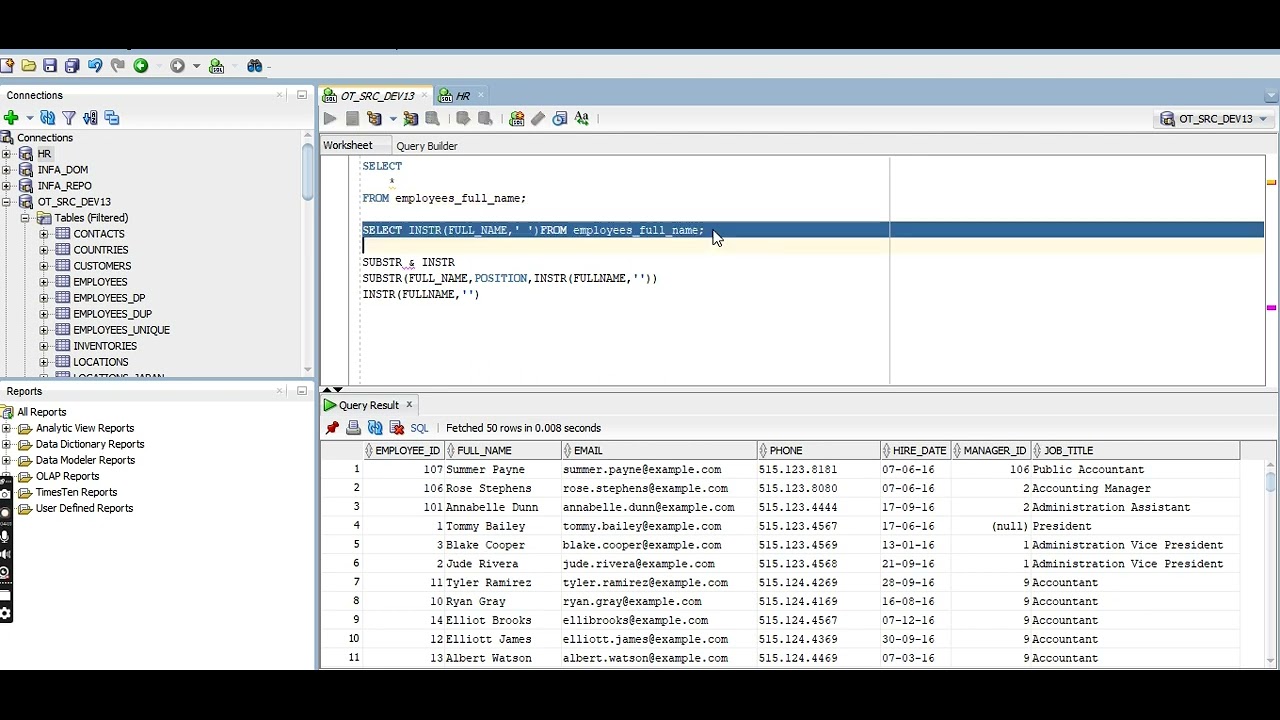
Task: Switch to the HR worksheet tab
Action: point(462,96)
